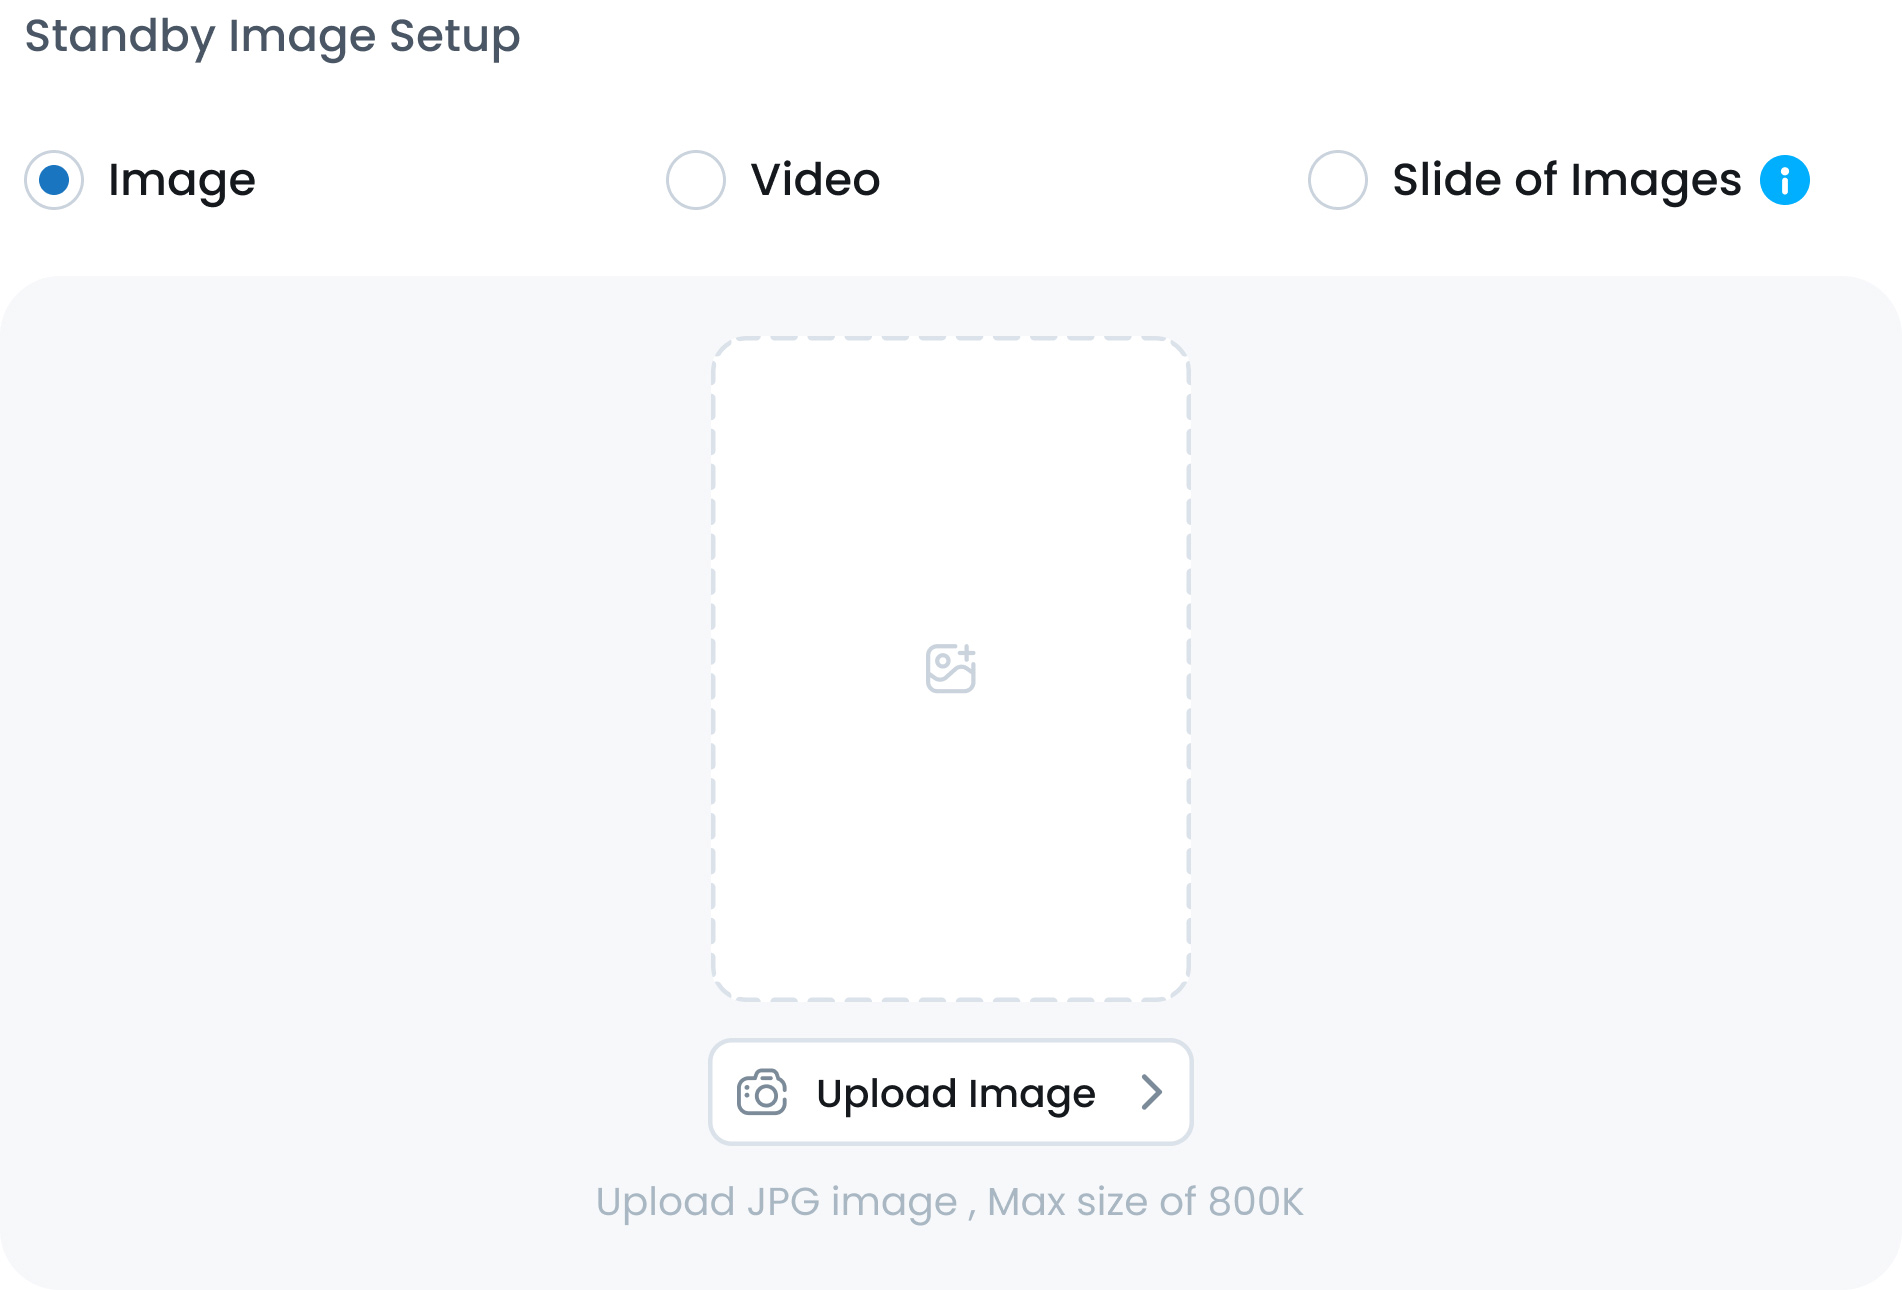The height and width of the screenshot is (1290, 1902).
Task: Select the add-image icon inside dashed area
Action: pyautogui.click(x=950, y=668)
